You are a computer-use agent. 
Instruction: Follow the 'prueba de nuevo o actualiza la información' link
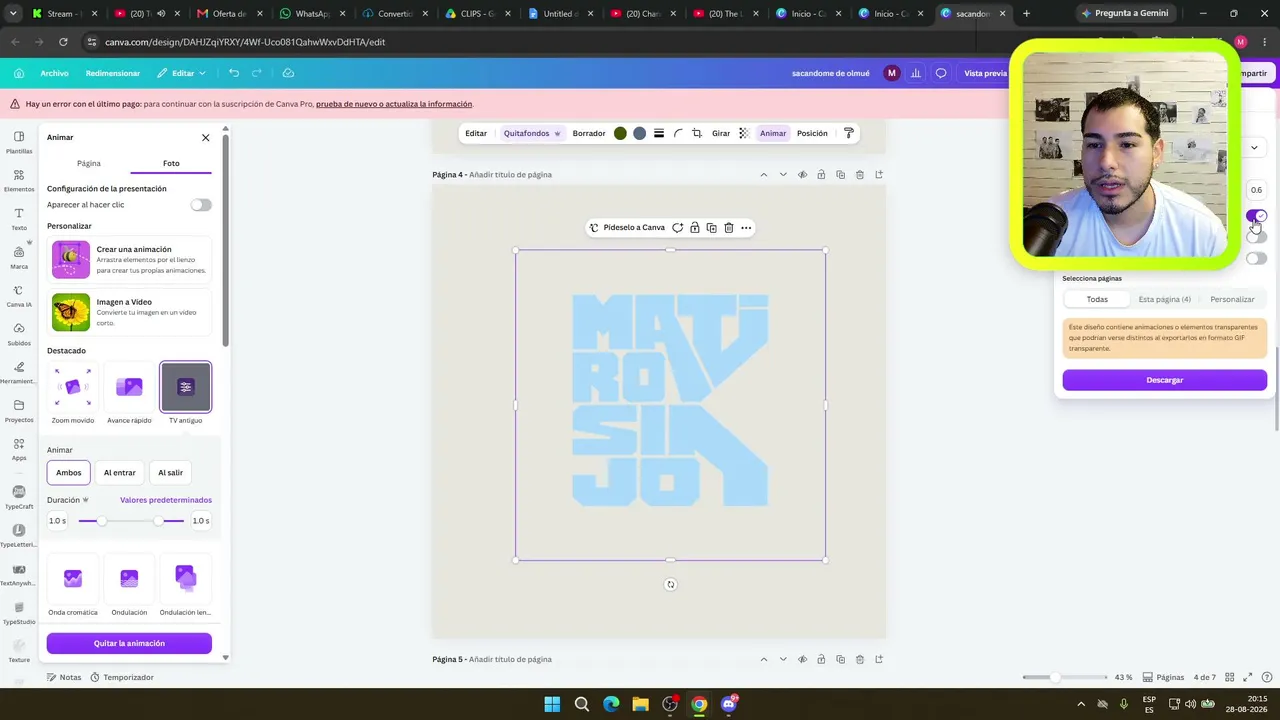[x=394, y=104]
